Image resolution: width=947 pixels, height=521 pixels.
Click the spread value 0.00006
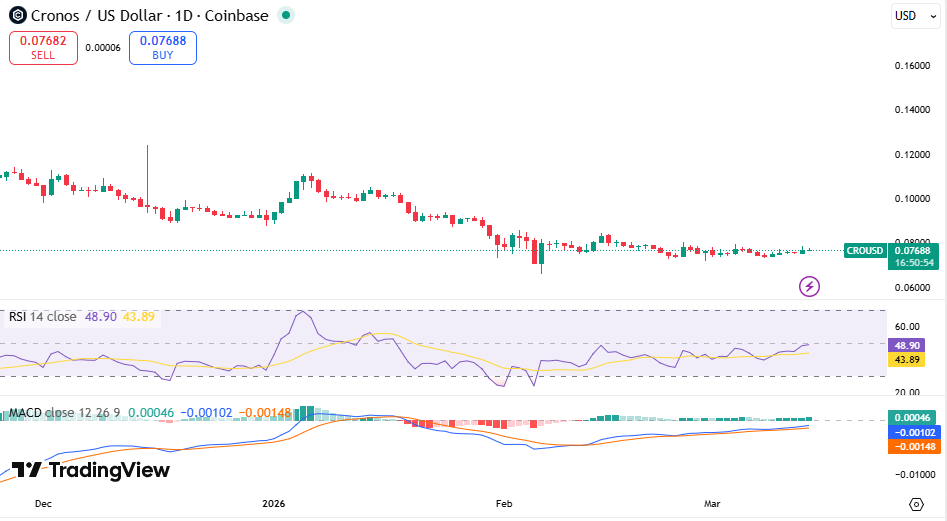(103, 48)
